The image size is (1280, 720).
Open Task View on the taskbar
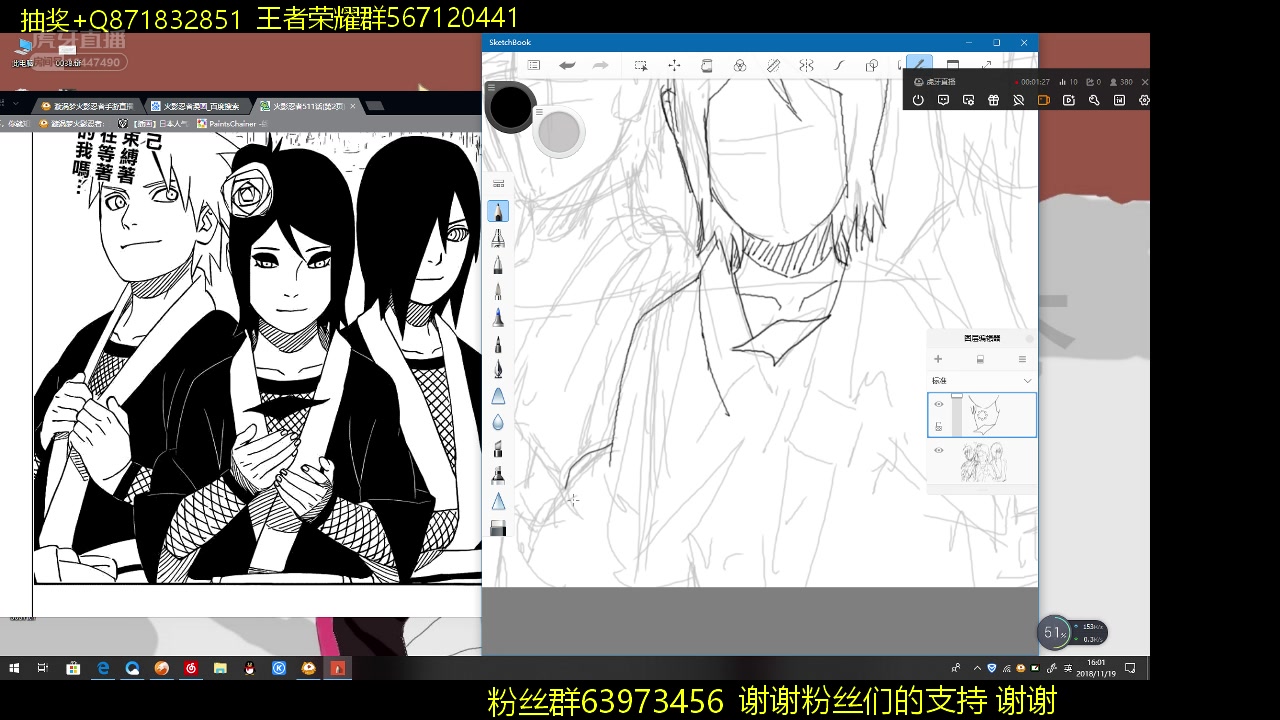(x=43, y=668)
